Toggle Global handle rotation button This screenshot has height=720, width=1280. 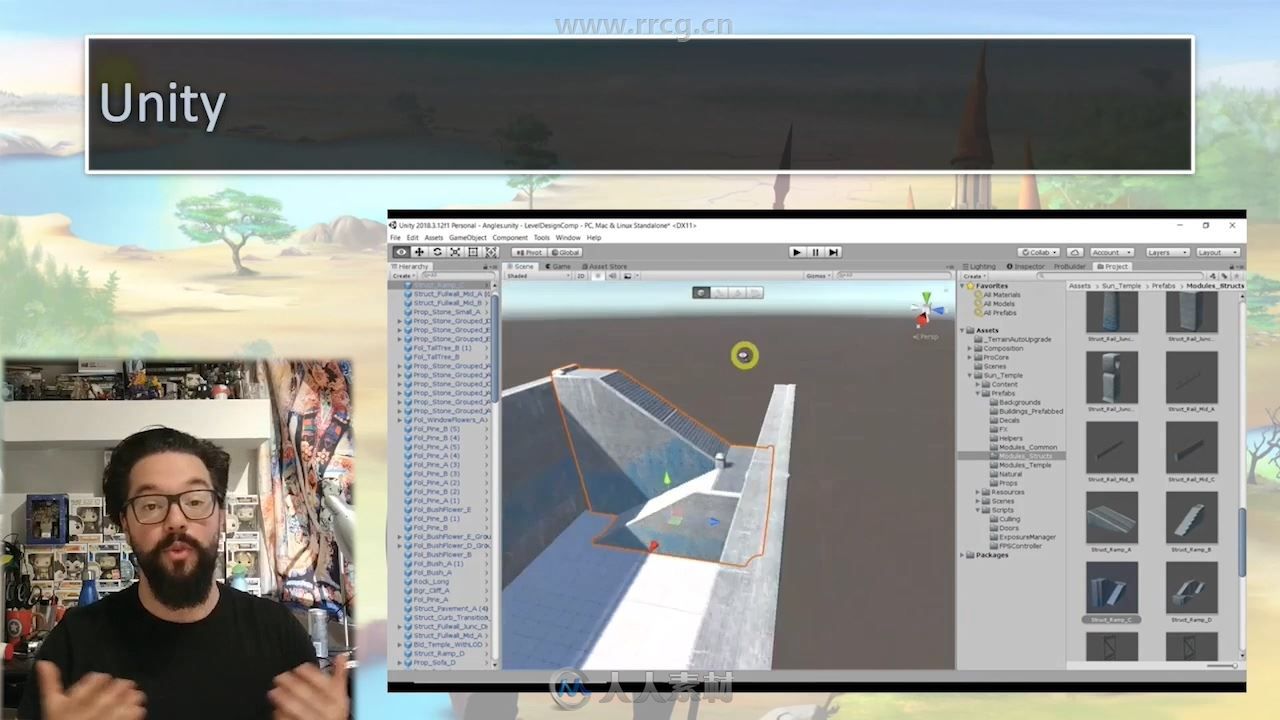coord(564,252)
